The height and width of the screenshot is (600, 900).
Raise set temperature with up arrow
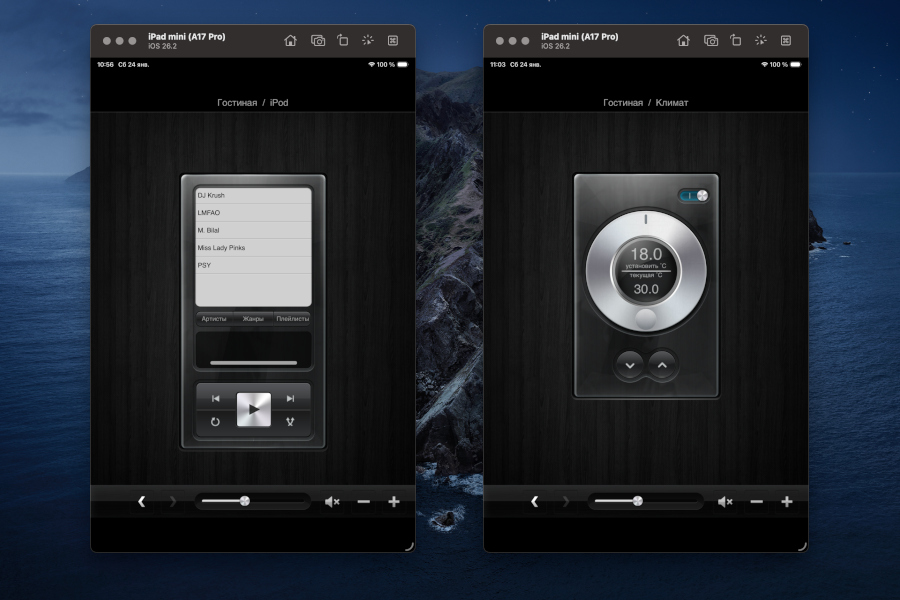tap(662, 365)
